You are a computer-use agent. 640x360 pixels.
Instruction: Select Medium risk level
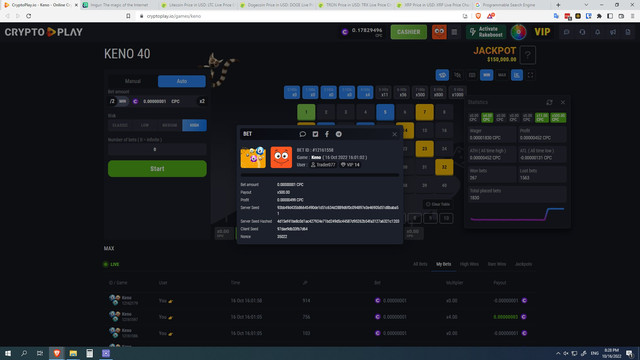click(x=169, y=125)
